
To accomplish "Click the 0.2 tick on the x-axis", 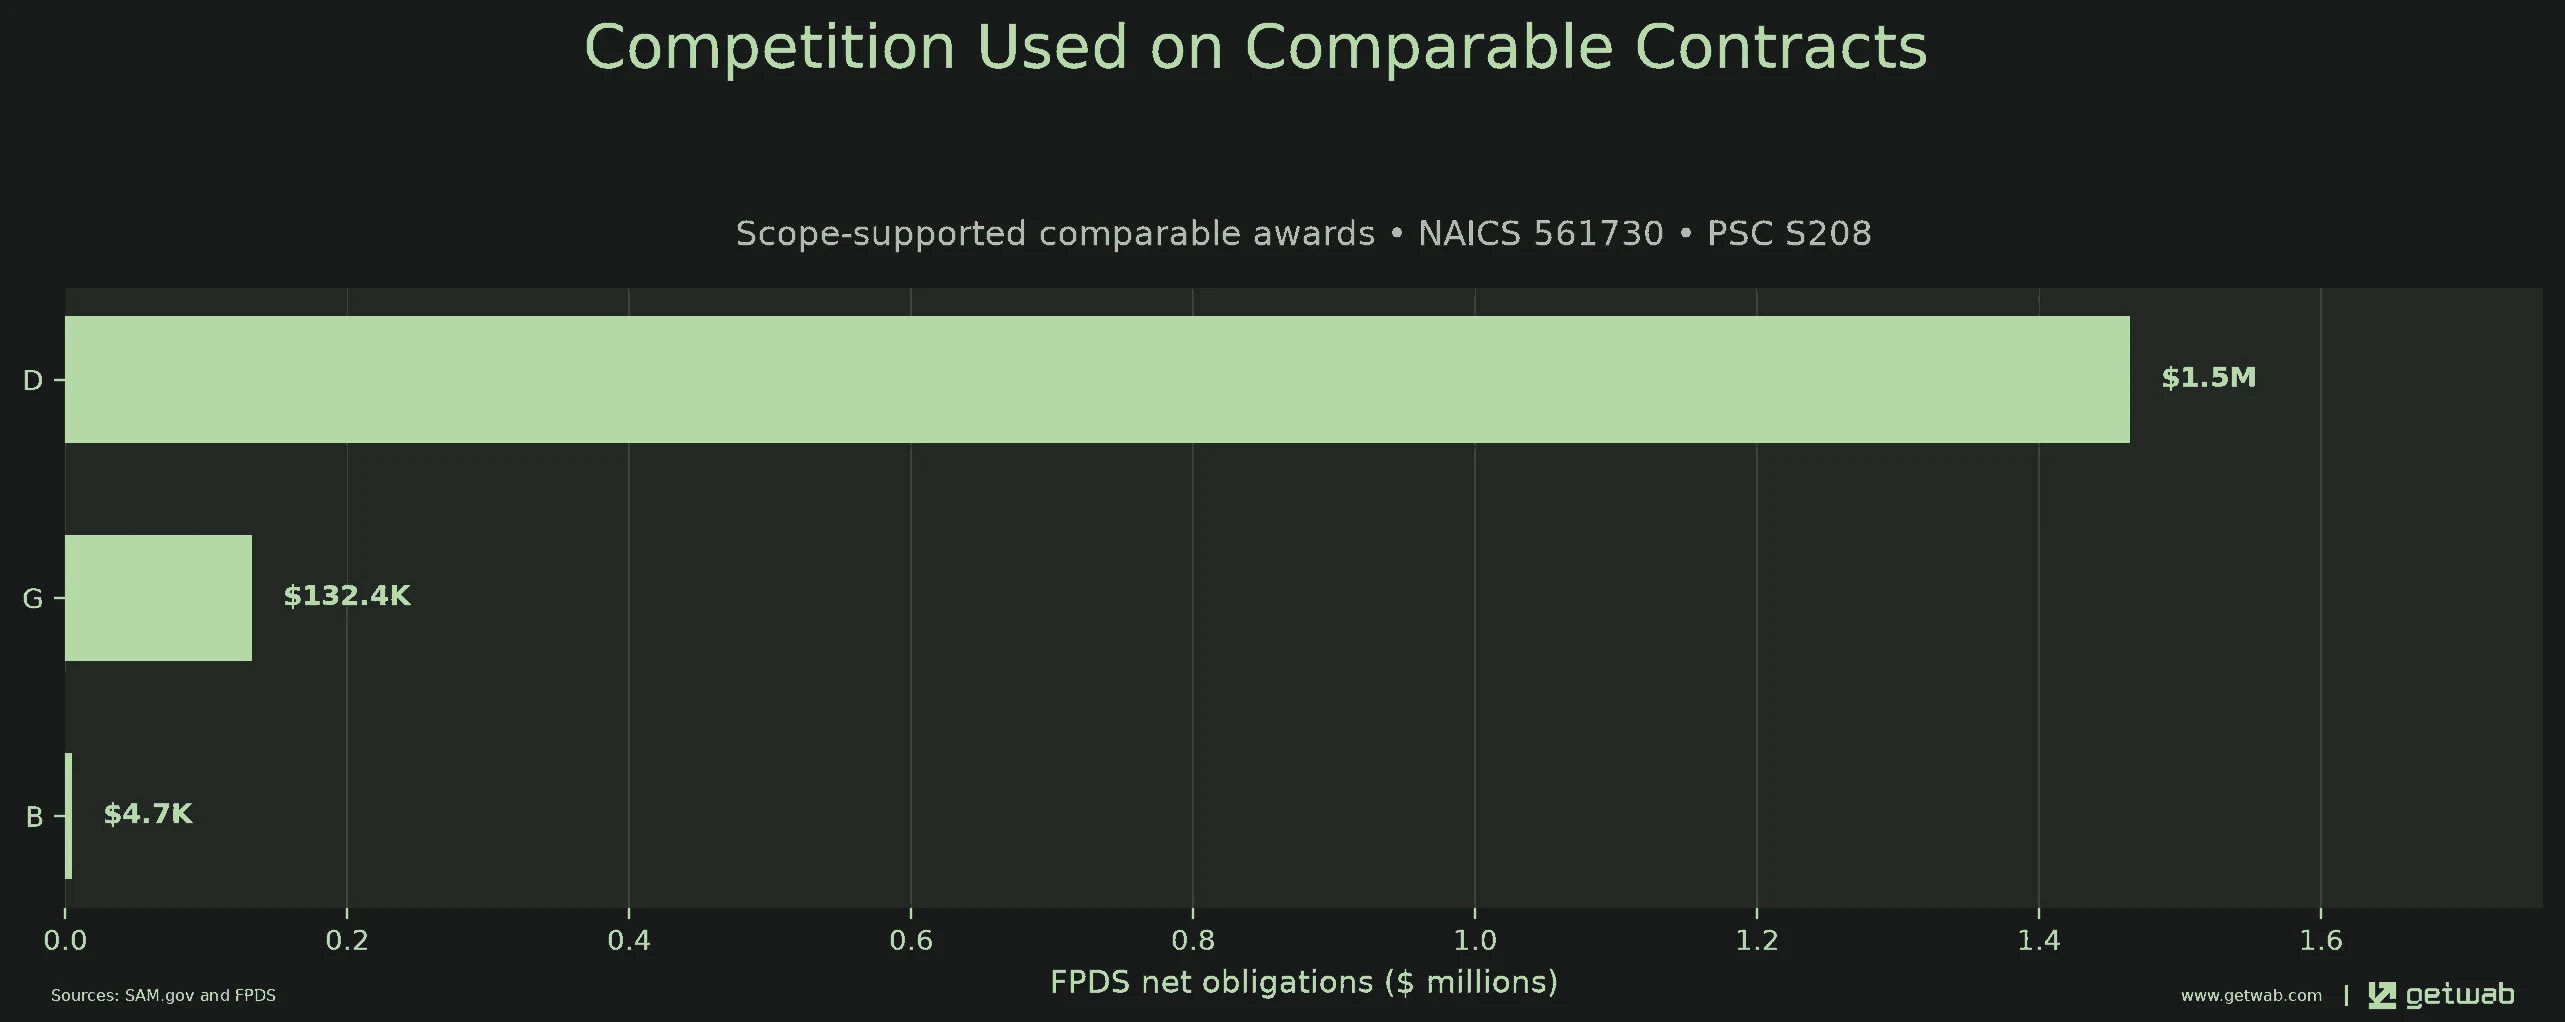I will (x=347, y=940).
